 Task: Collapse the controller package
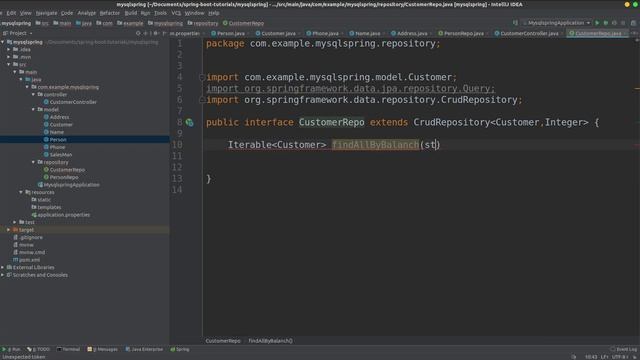tap(33, 94)
